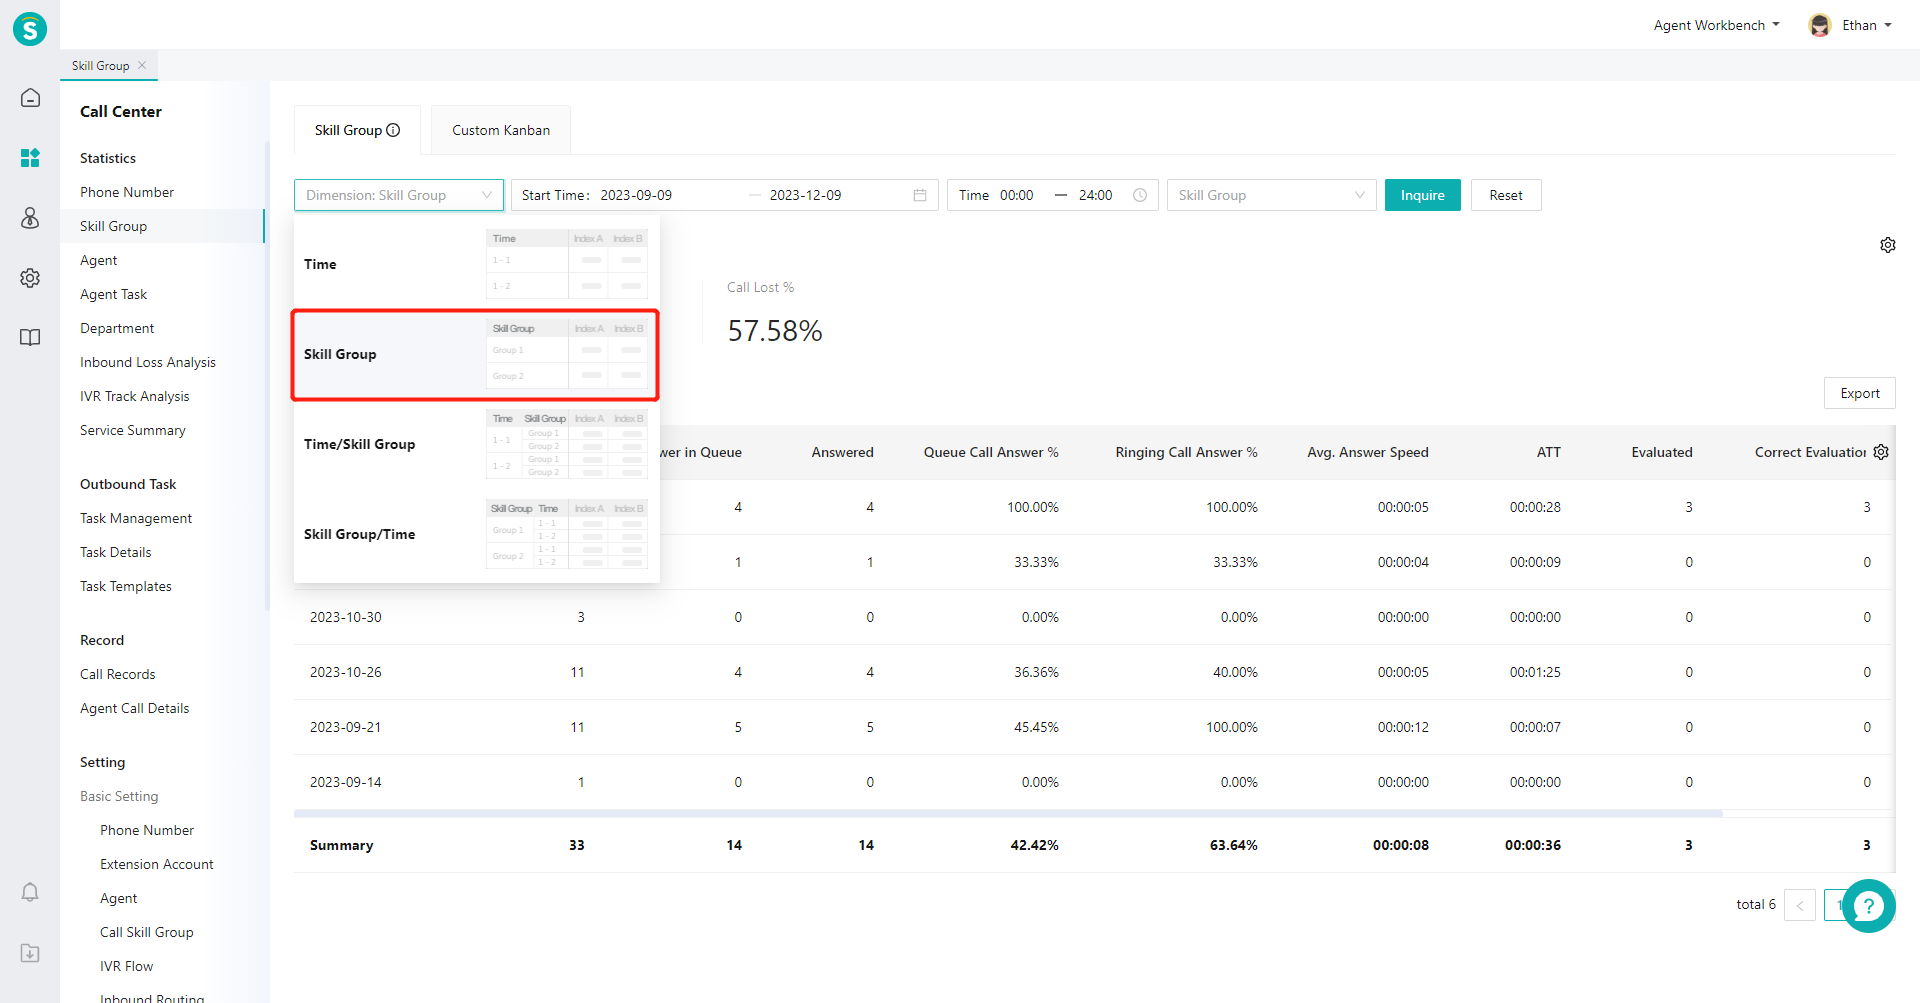Open IVR Flow setting

tap(127, 966)
